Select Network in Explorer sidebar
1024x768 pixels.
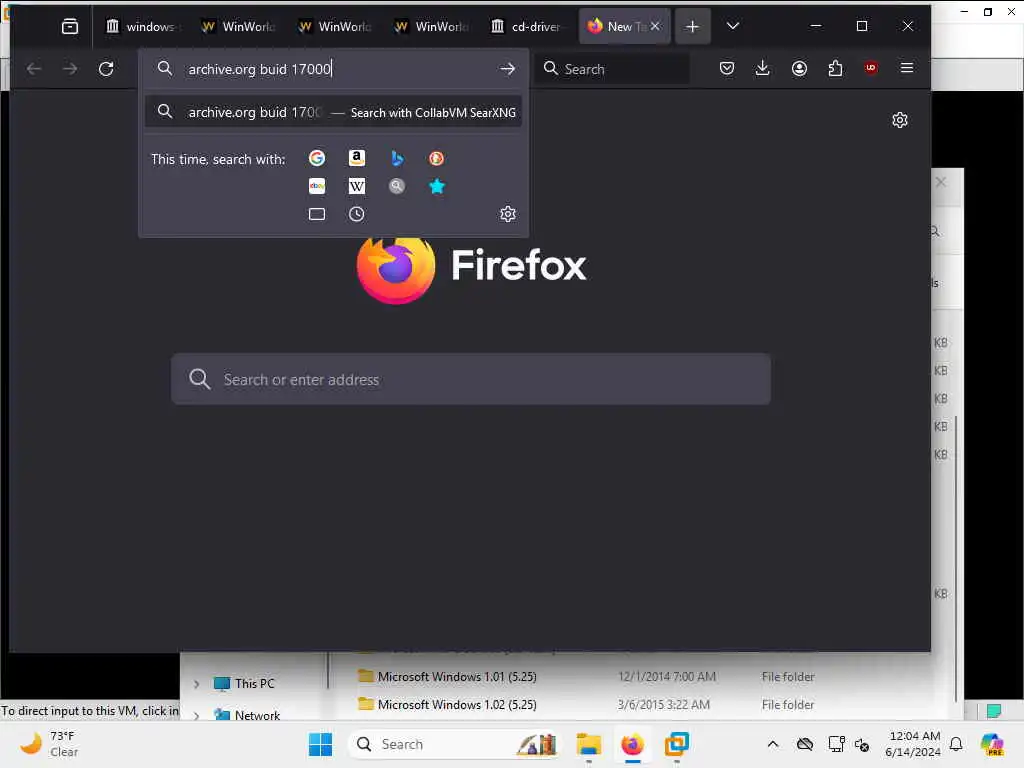coord(247,715)
